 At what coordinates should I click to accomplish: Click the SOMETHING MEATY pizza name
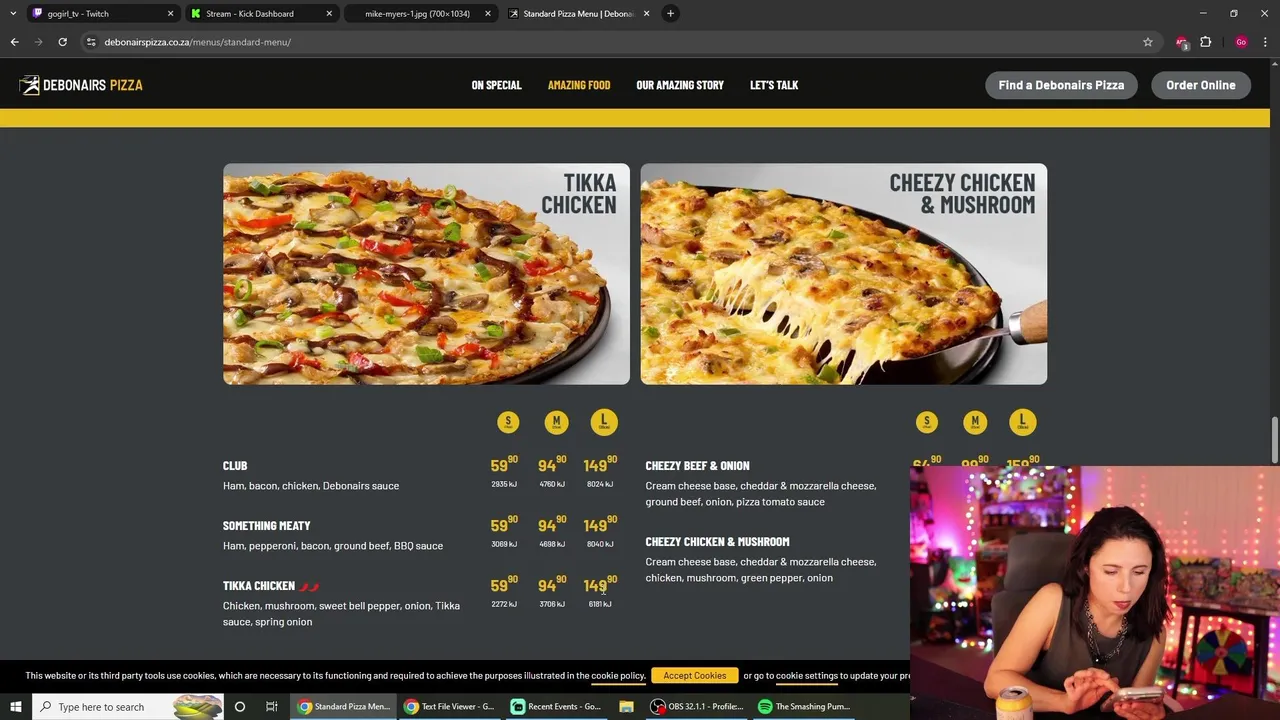pos(267,526)
